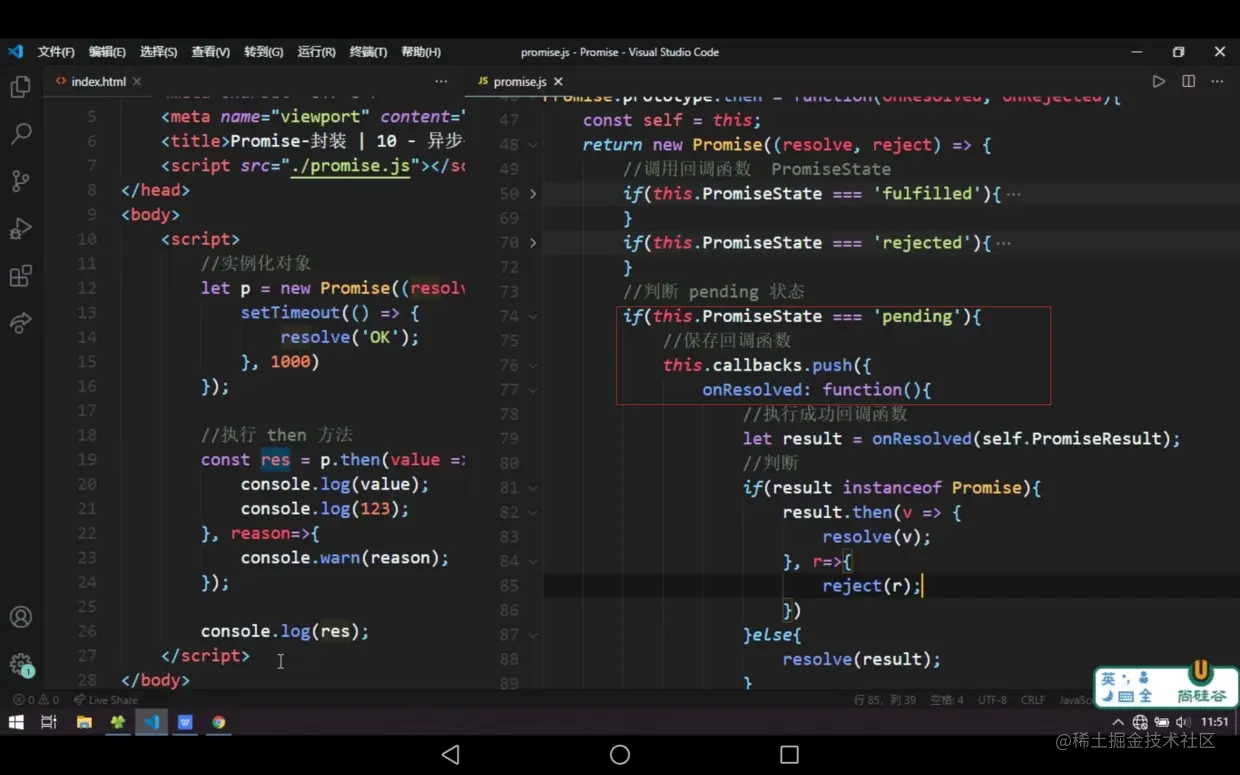
Task: Click the reject(r); statement on line 85
Action: 871,586
